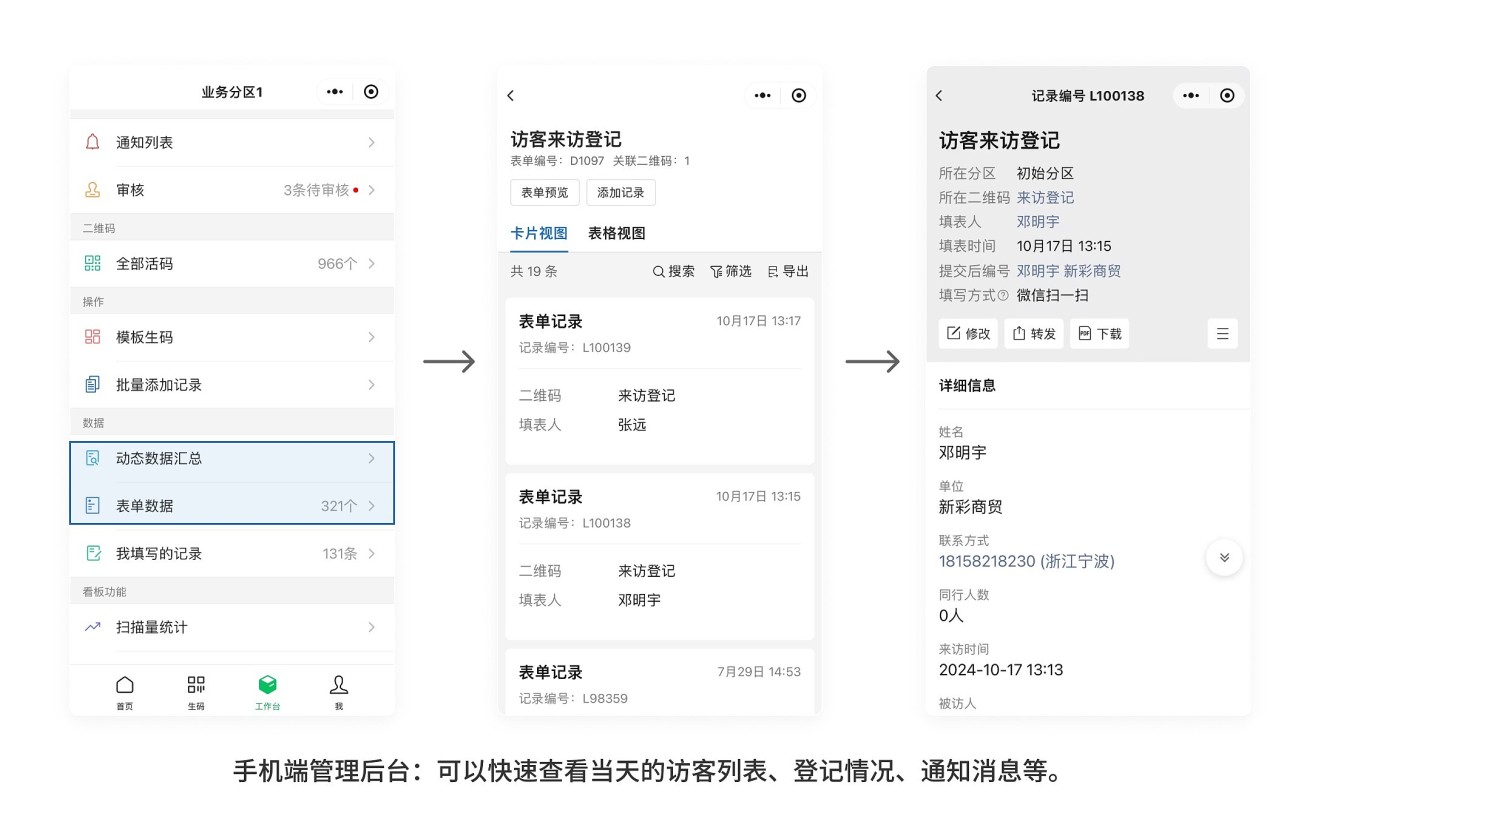Expand the 通知列表 row chevron

tap(371, 142)
